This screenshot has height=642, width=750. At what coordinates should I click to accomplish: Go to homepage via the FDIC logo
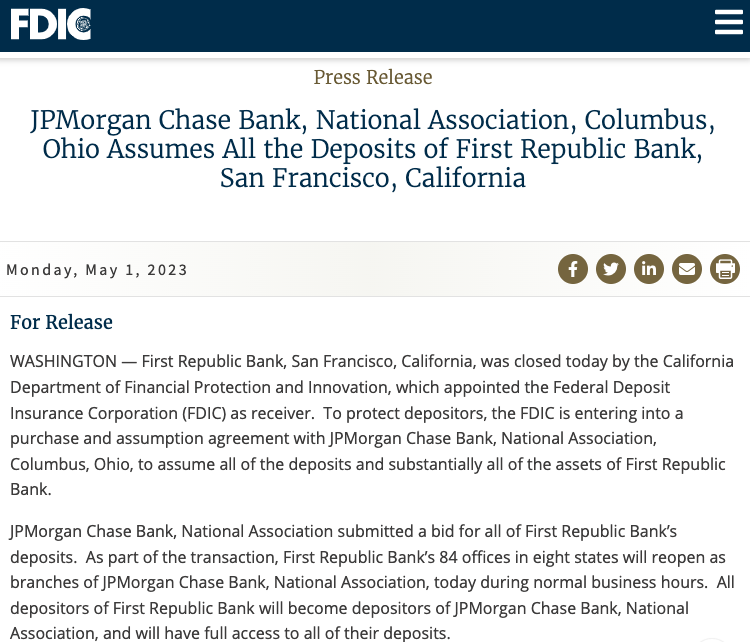coord(51,24)
